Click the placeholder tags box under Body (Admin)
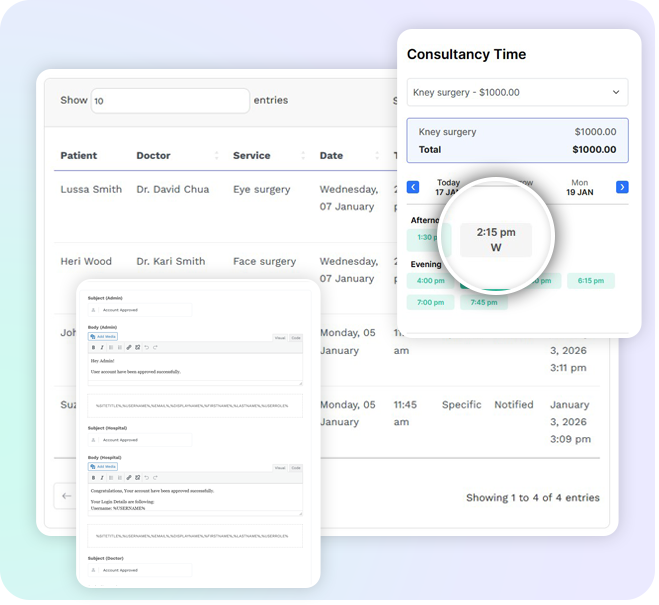The width and height of the screenshot is (659, 605). coord(195,406)
